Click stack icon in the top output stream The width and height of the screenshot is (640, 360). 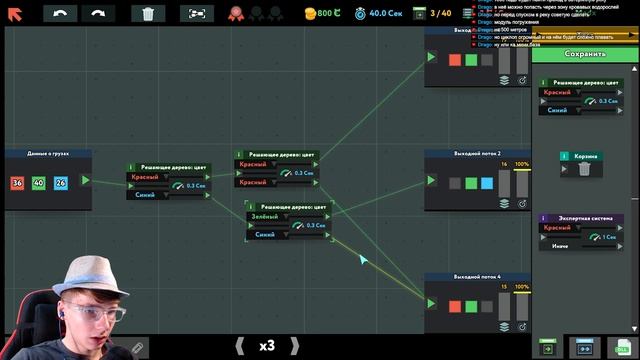[x=504, y=80]
